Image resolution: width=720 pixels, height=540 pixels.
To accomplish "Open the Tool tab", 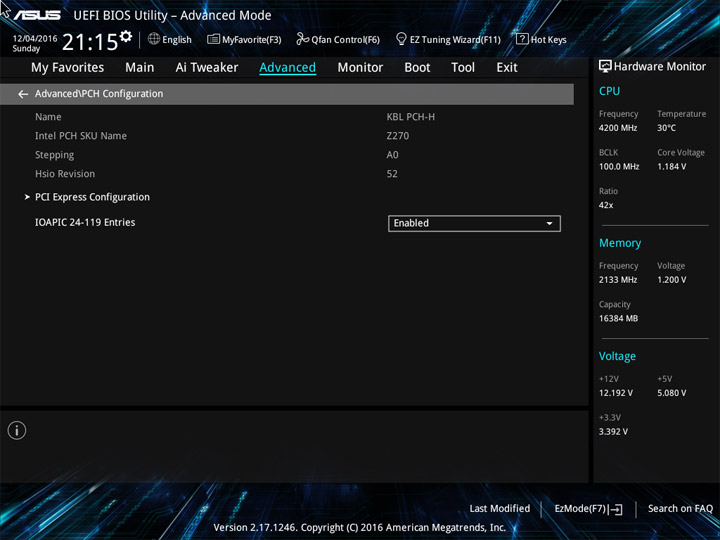I will point(463,68).
